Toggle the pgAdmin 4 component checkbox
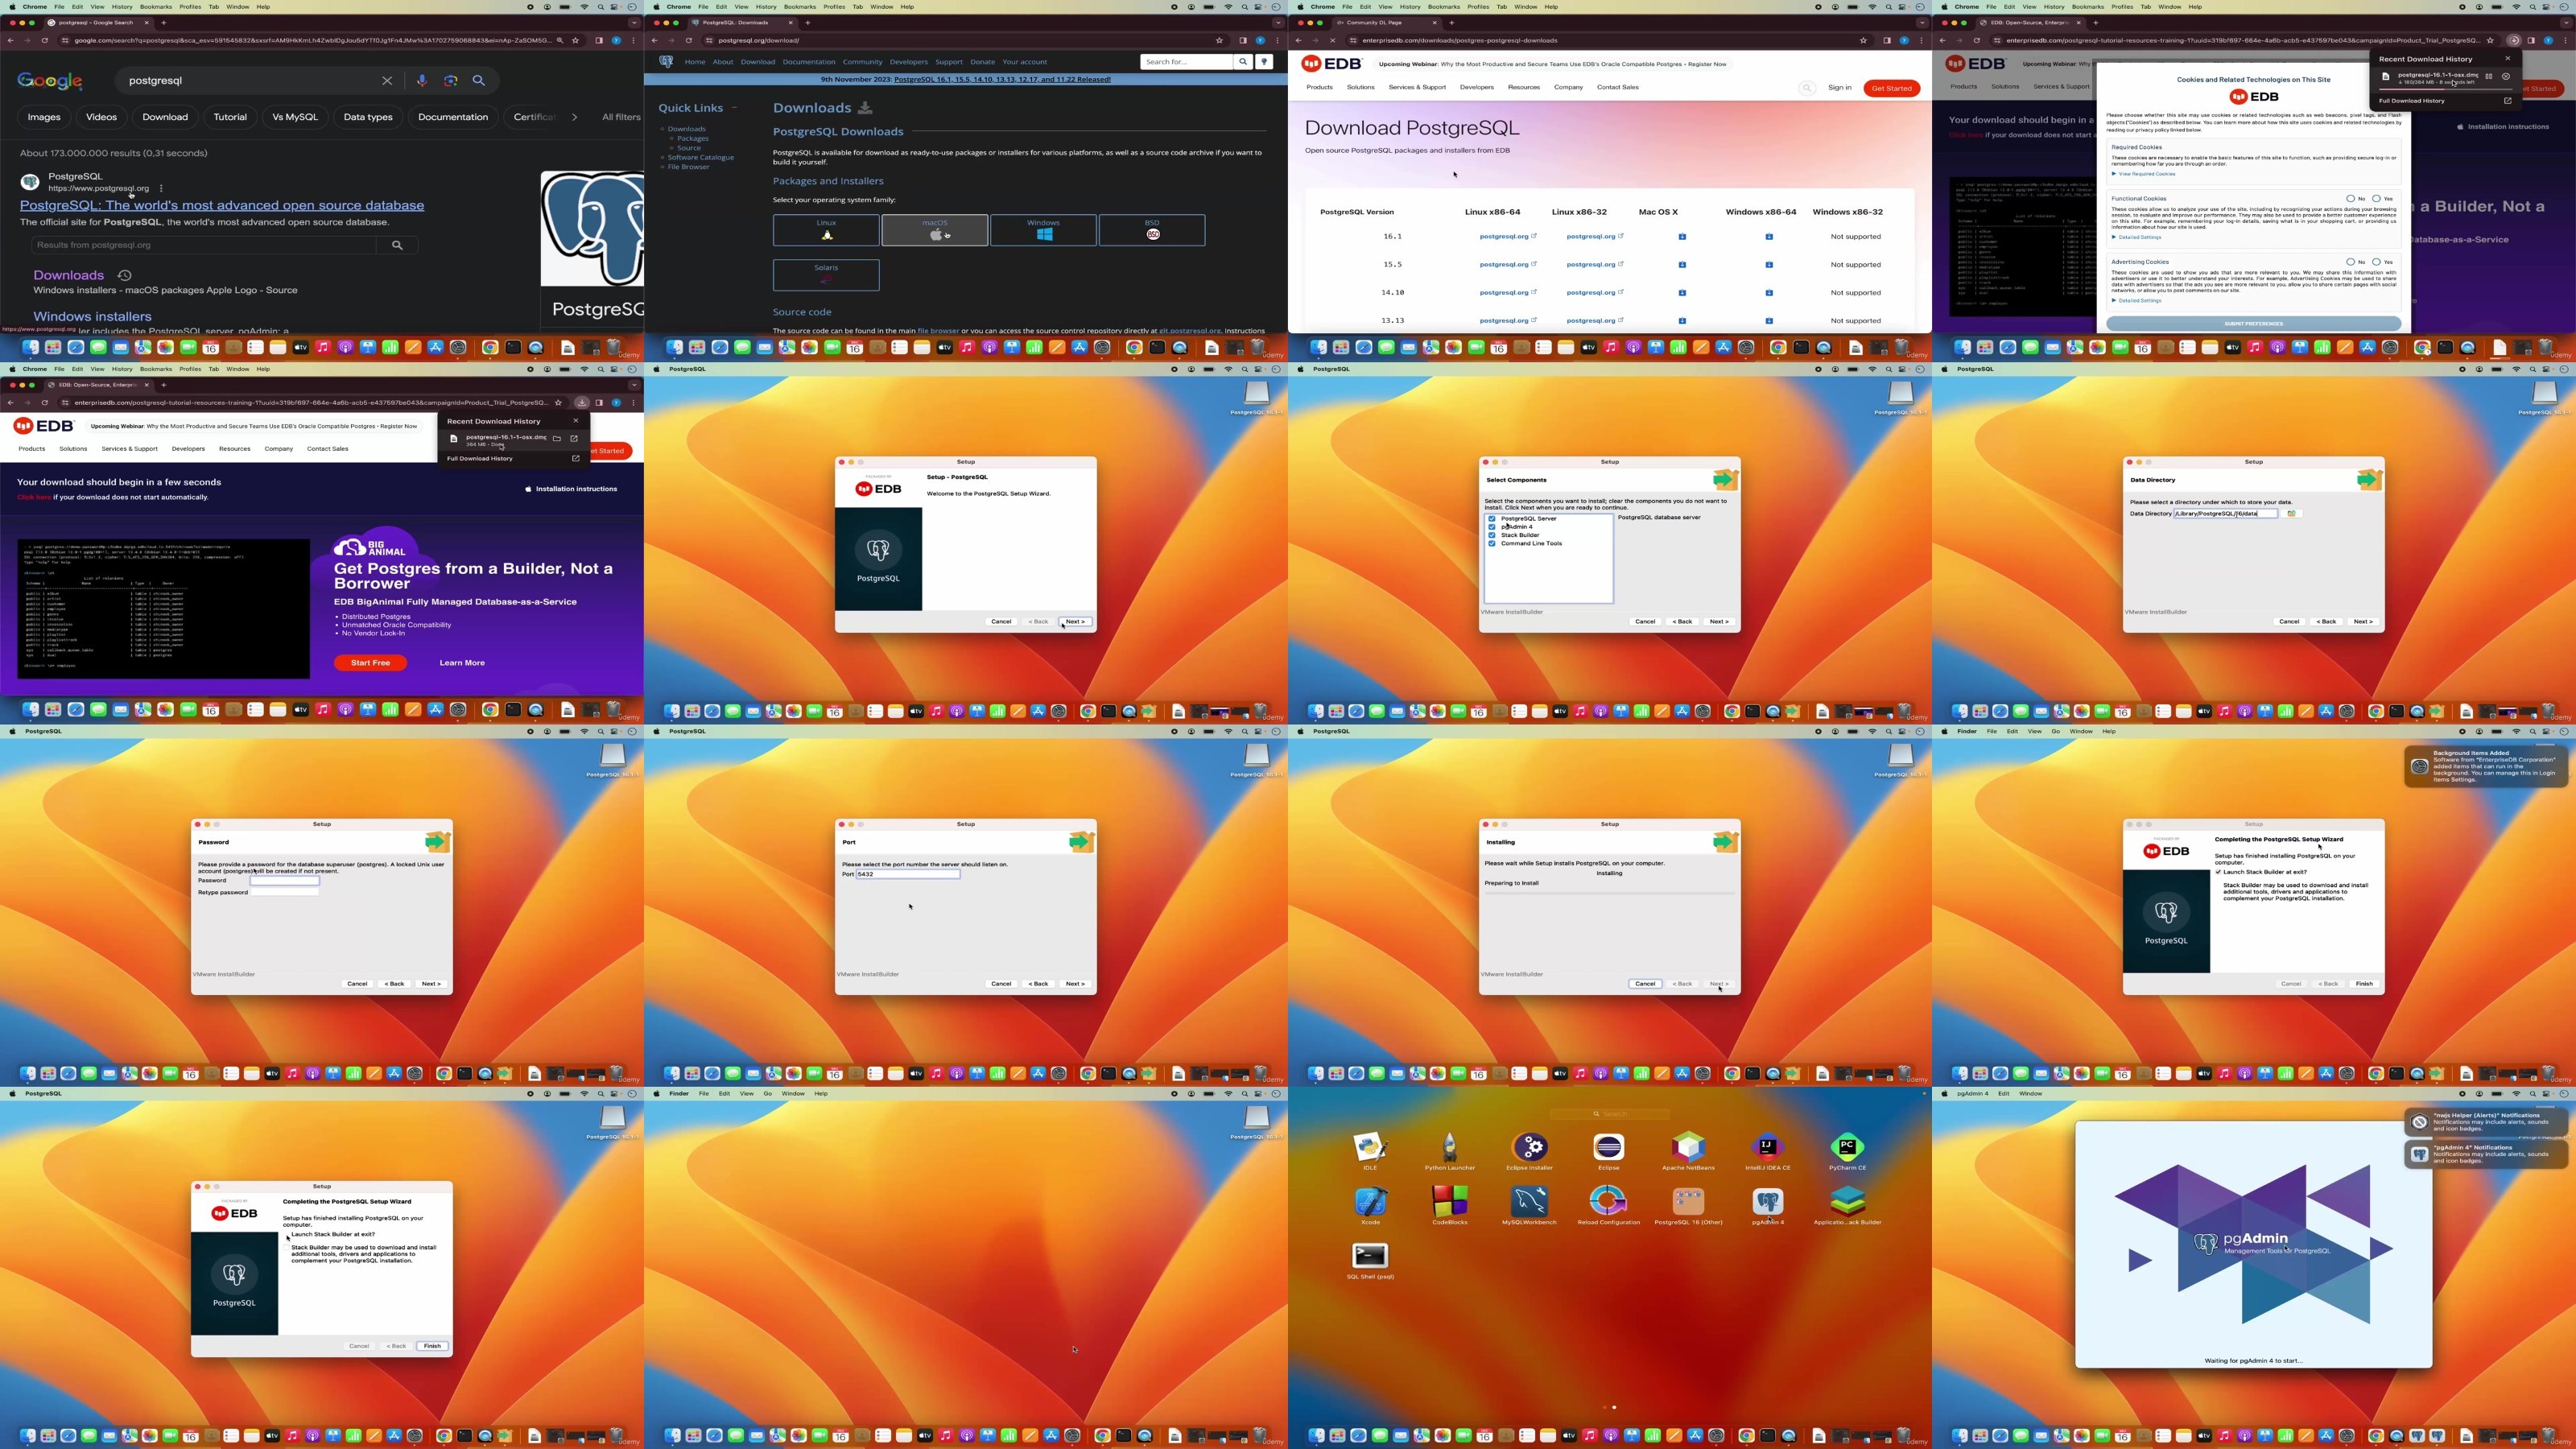This screenshot has height=1449, width=2576. 1492,527
